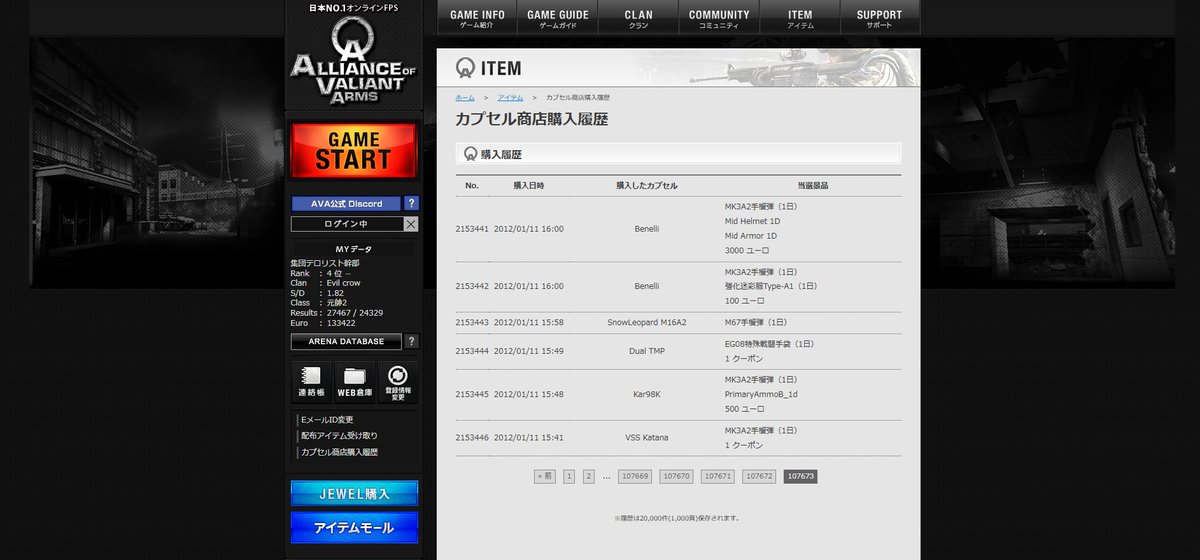This screenshot has width=1200, height=560.
Task: Click the 購入履歴 section header
Action: pos(678,154)
